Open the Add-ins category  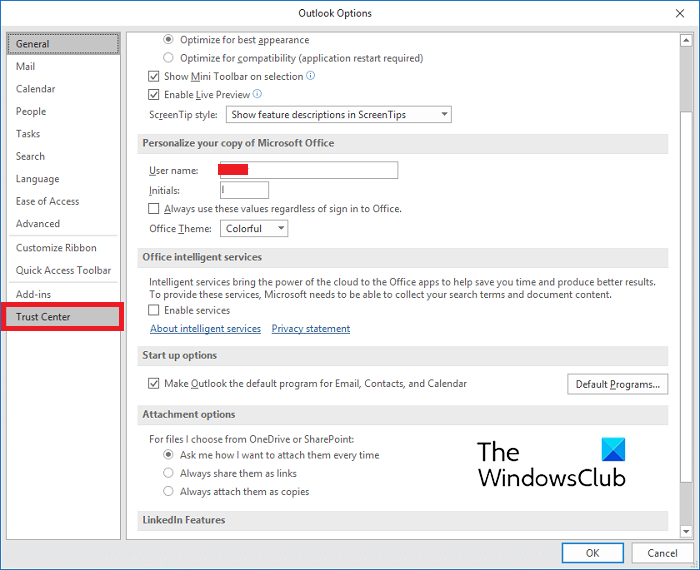click(x=63, y=294)
